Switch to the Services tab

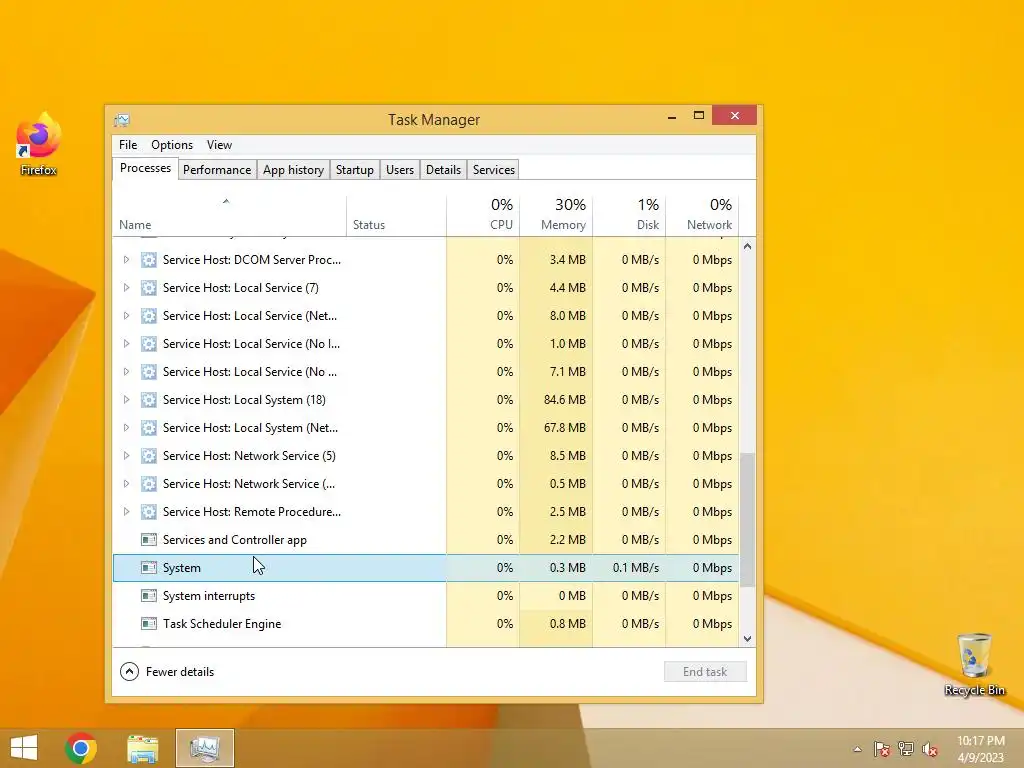click(494, 170)
